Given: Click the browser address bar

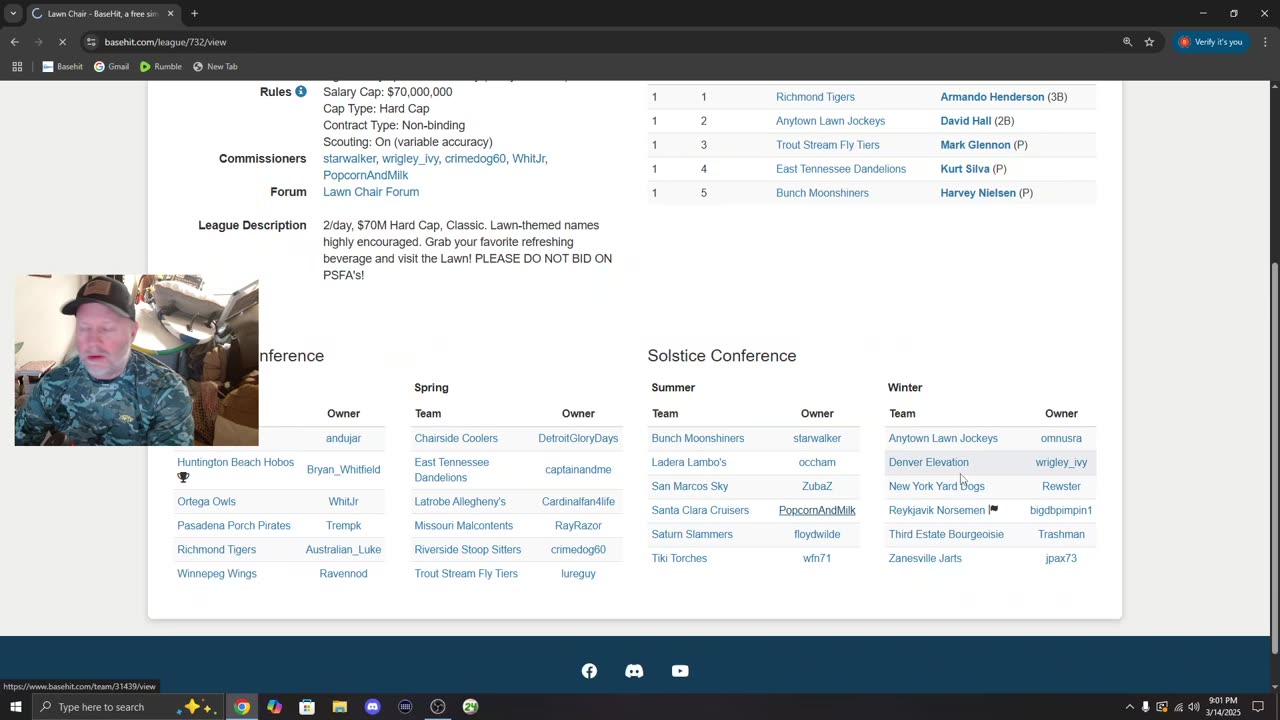Looking at the screenshot, I should 600,42.
